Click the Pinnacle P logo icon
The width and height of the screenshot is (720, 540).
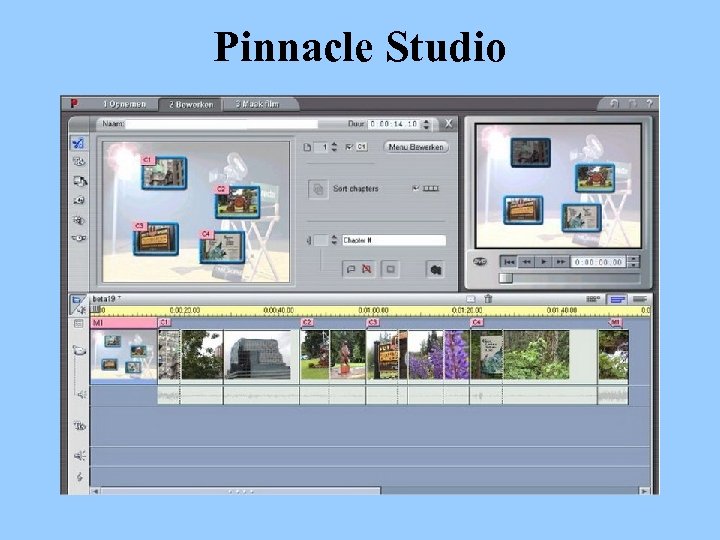tap(73, 104)
